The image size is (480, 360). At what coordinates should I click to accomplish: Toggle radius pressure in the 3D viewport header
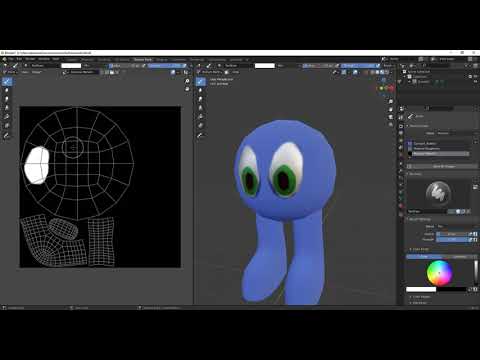coord(337,66)
